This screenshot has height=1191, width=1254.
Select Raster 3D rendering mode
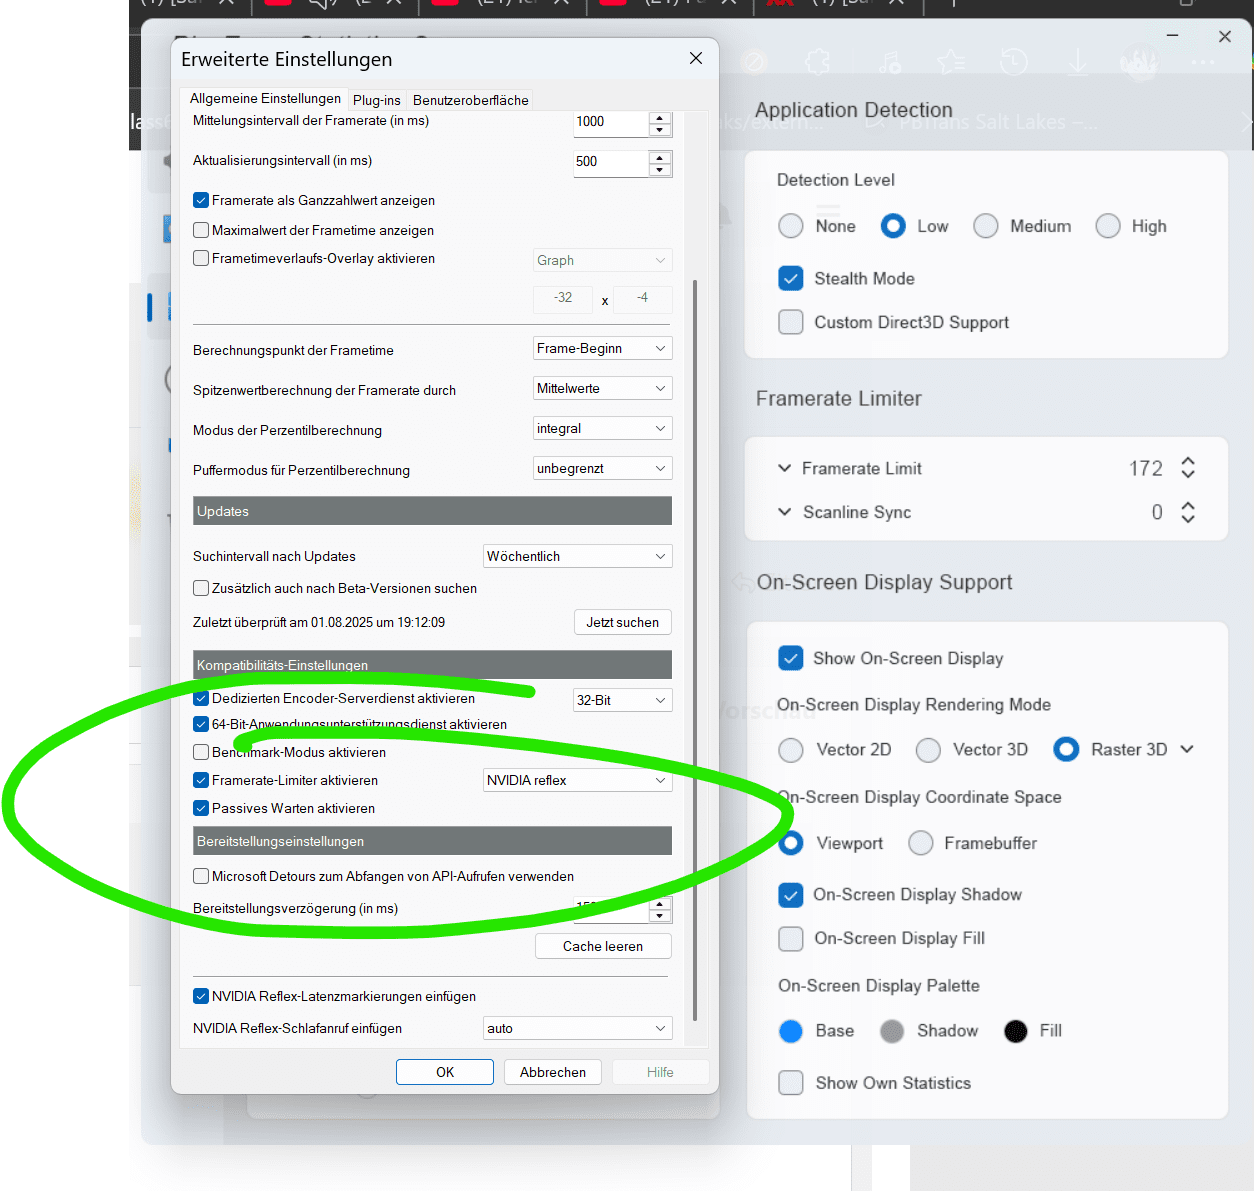tap(1067, 750)
